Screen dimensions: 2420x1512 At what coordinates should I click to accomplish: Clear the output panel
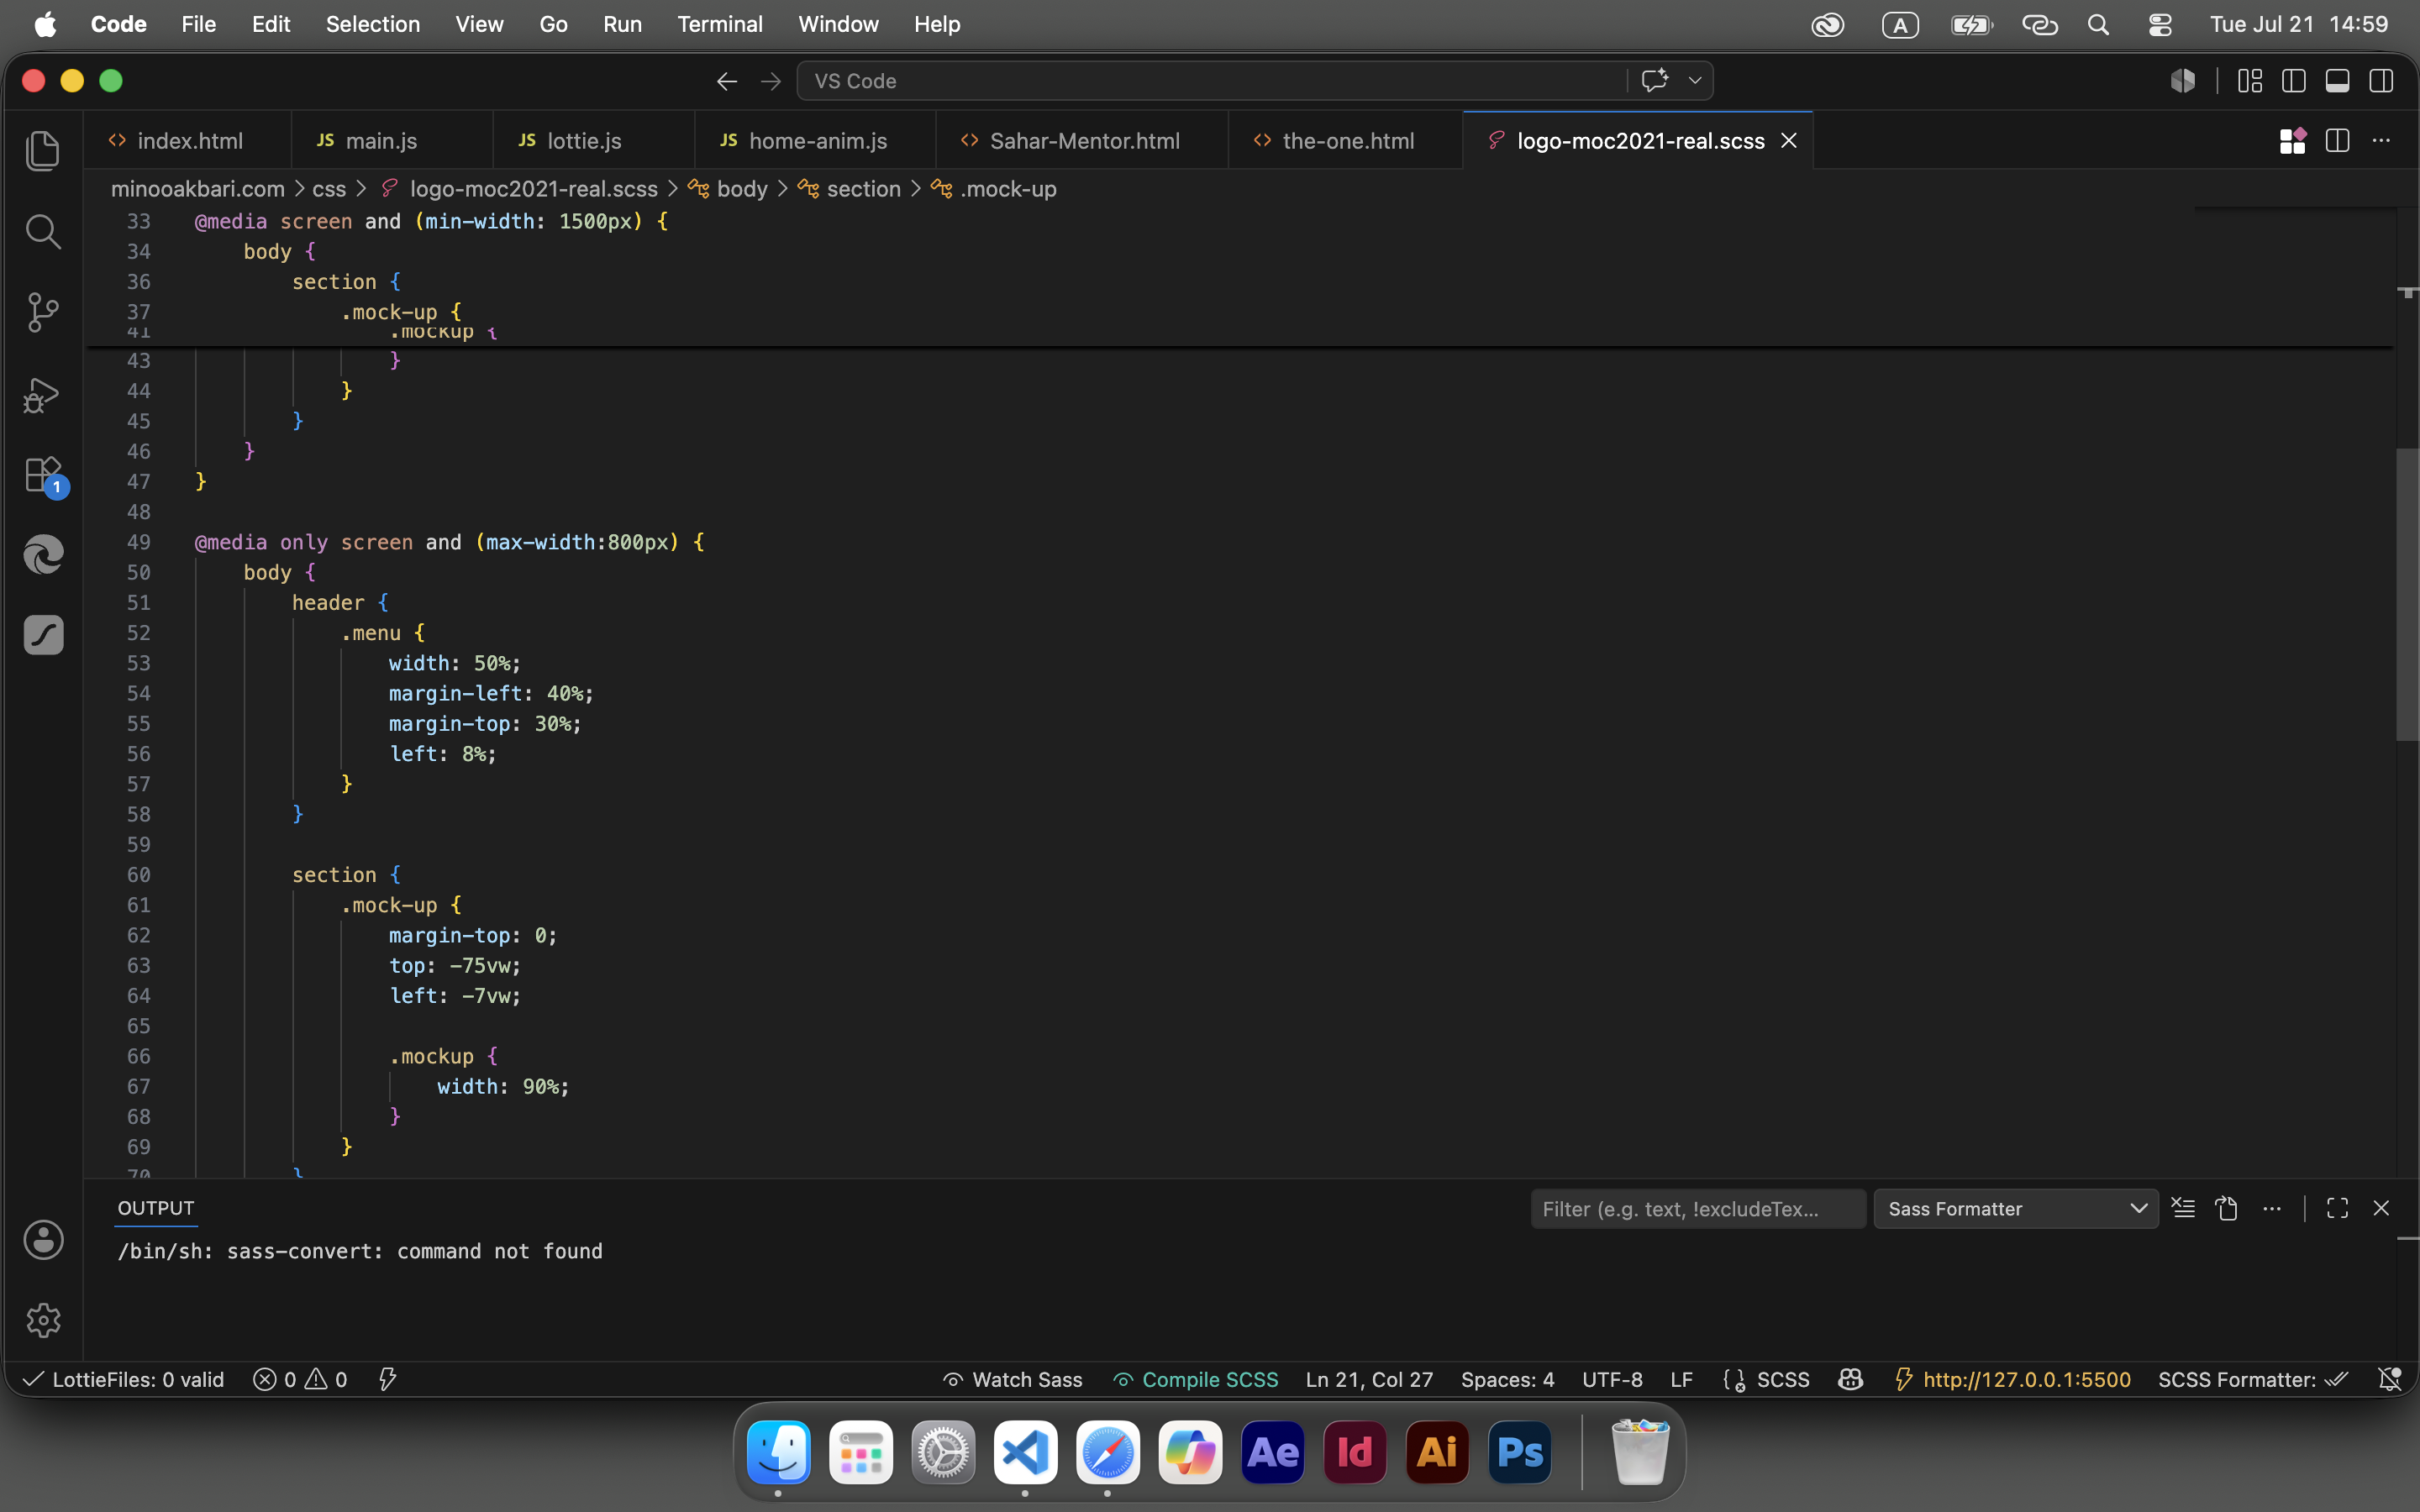tap(2183, 1208)
